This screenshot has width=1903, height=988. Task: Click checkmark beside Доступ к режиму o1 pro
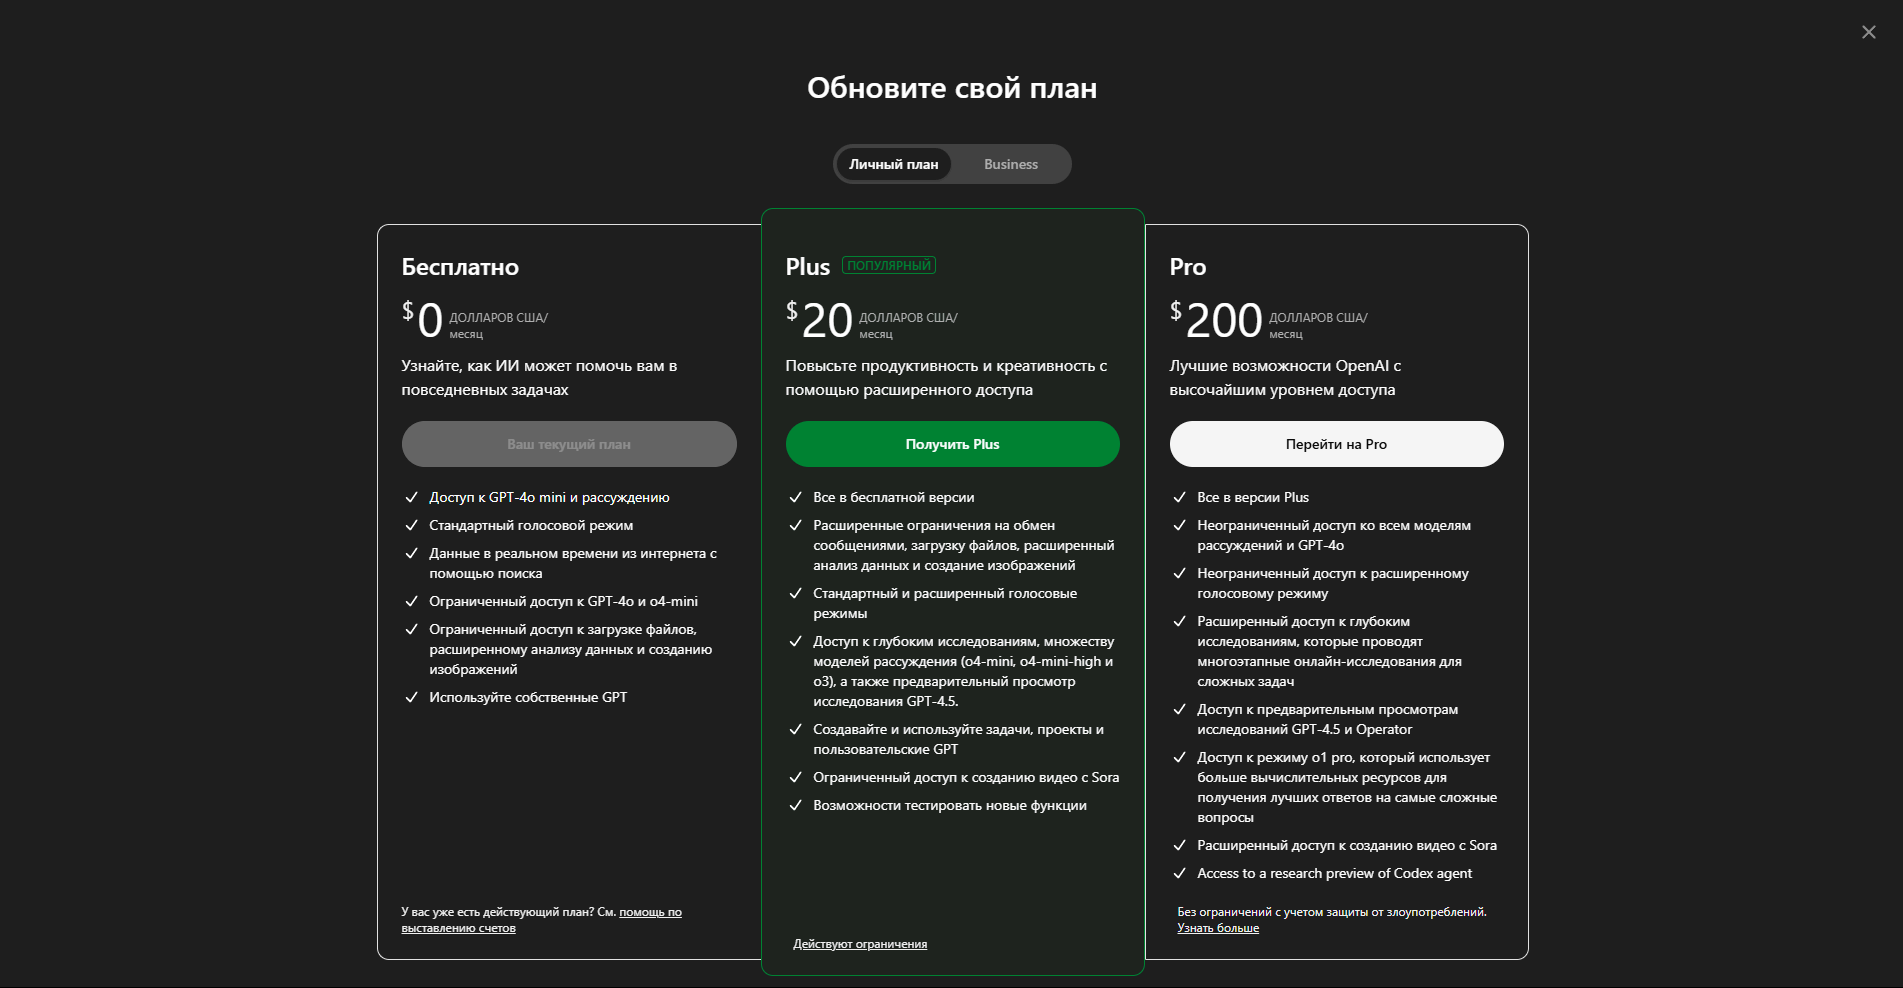(x=1179, y=757)
